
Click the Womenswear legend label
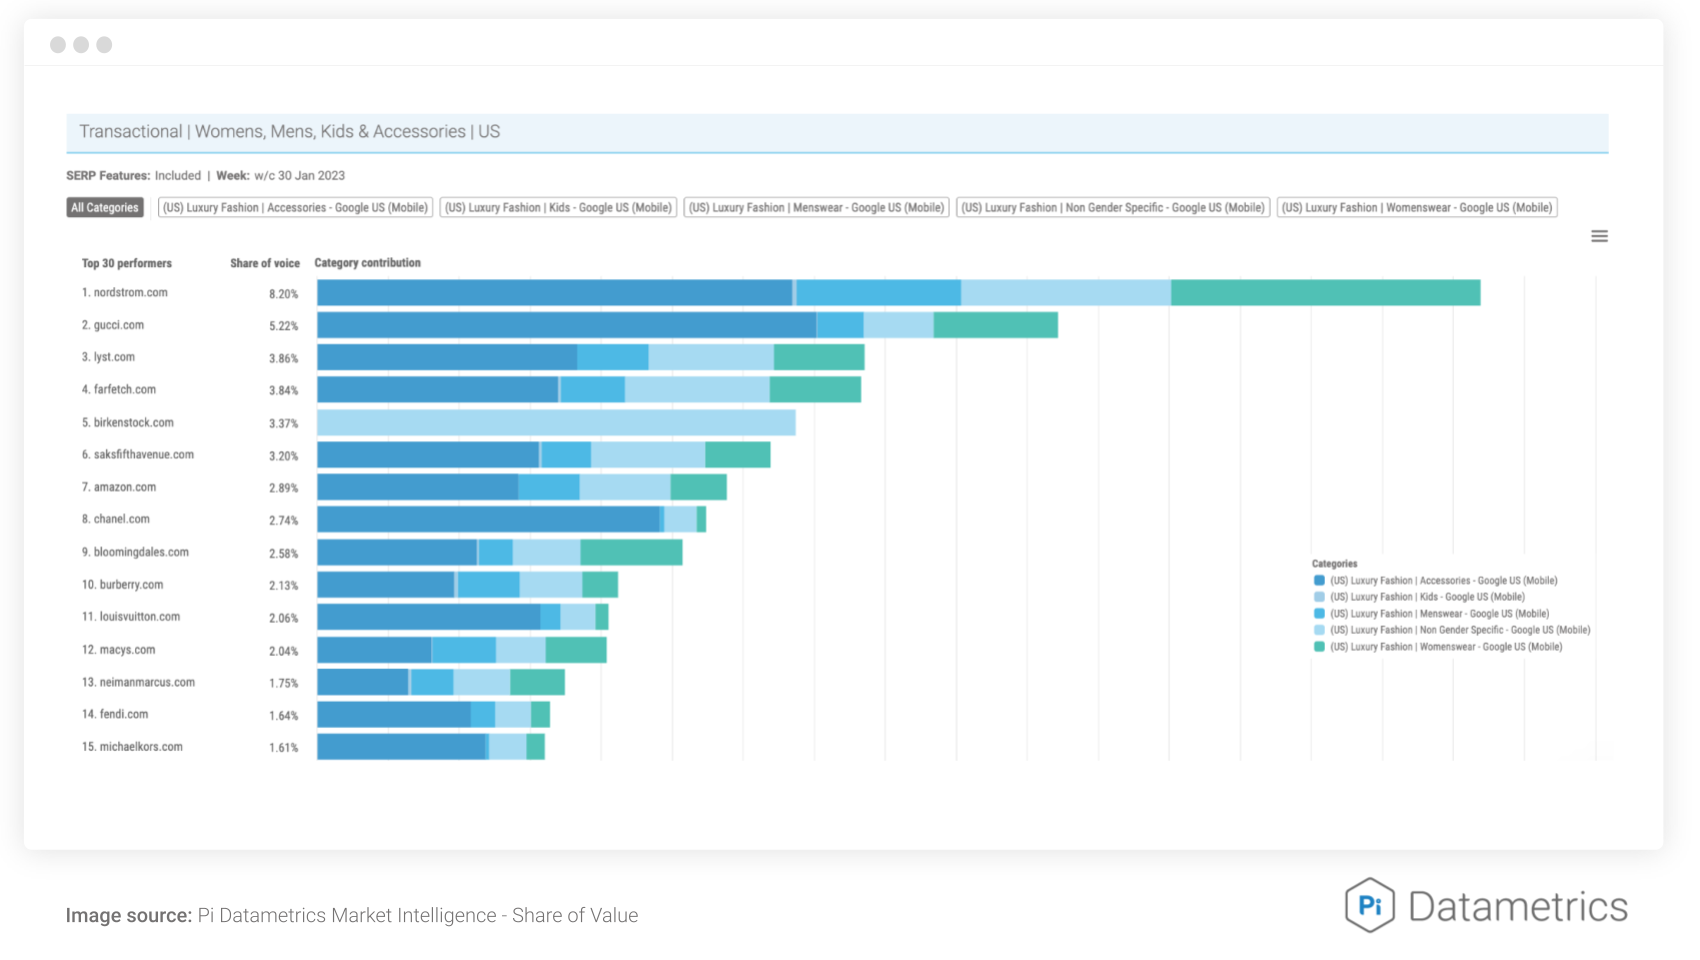coord(1446,647)
